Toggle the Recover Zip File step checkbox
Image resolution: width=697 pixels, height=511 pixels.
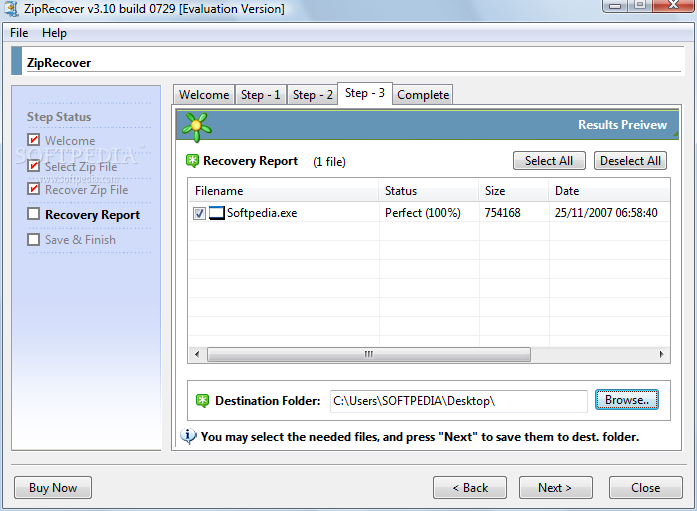[34, 189]
